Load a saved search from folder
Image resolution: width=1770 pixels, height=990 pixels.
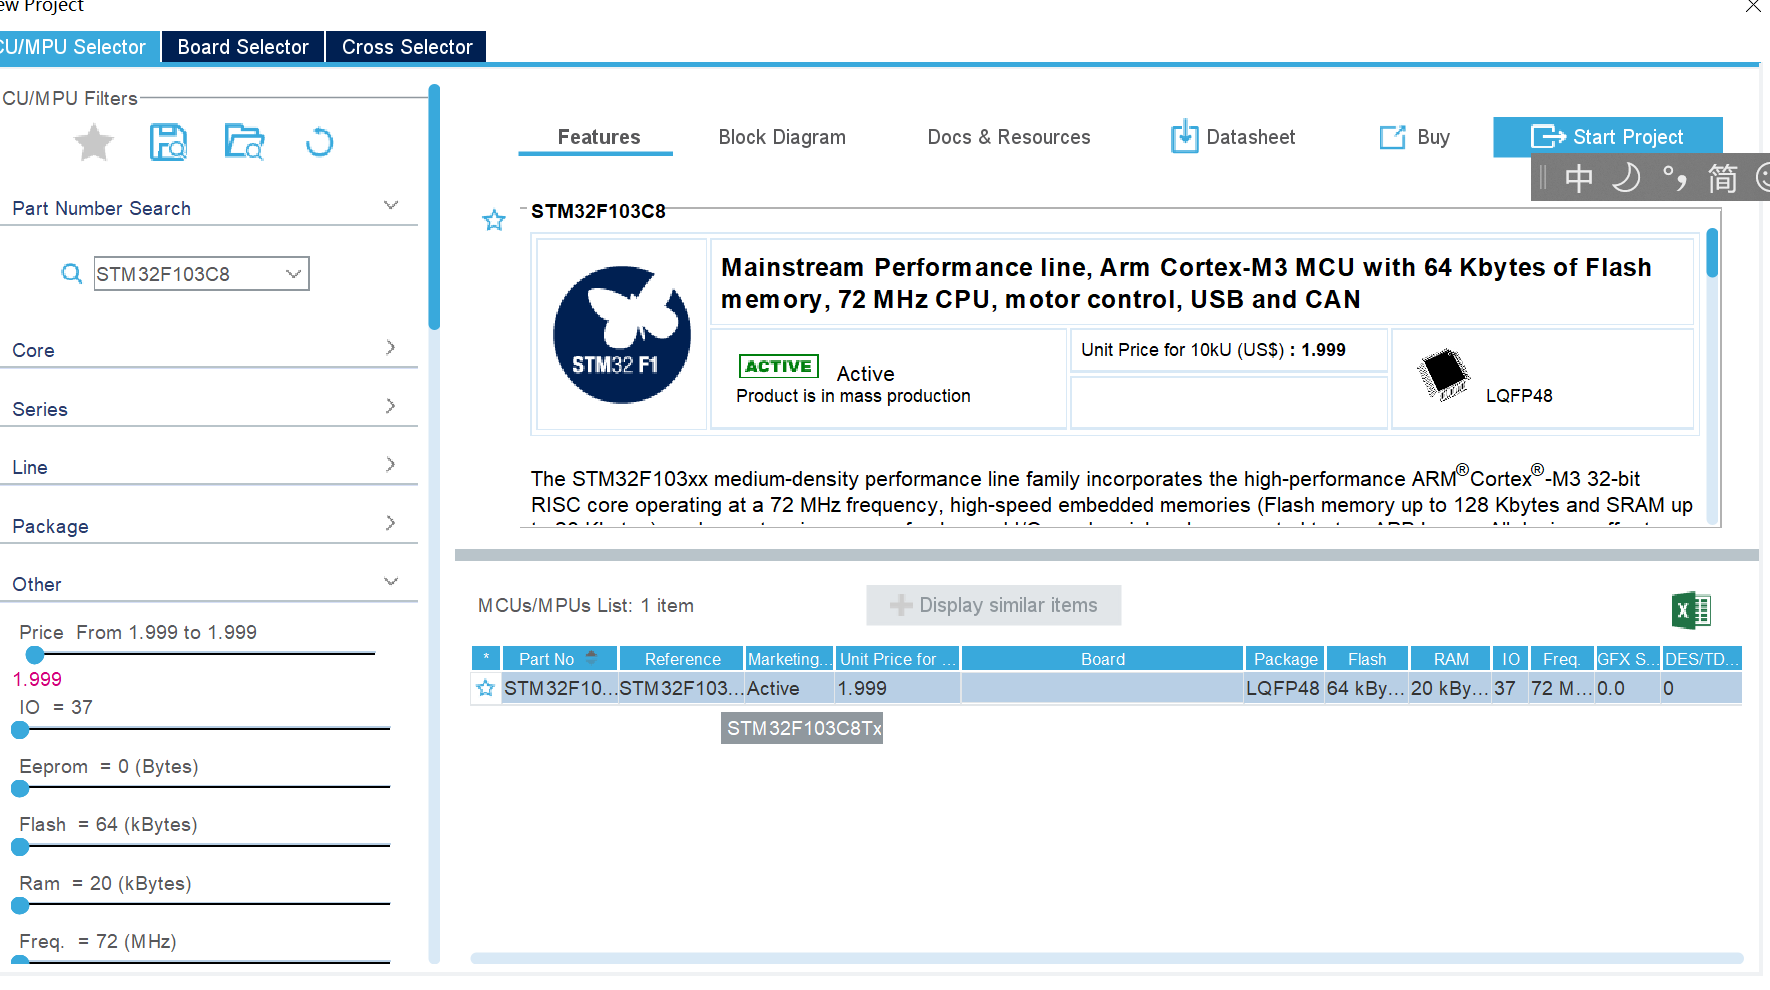(244, 142)
